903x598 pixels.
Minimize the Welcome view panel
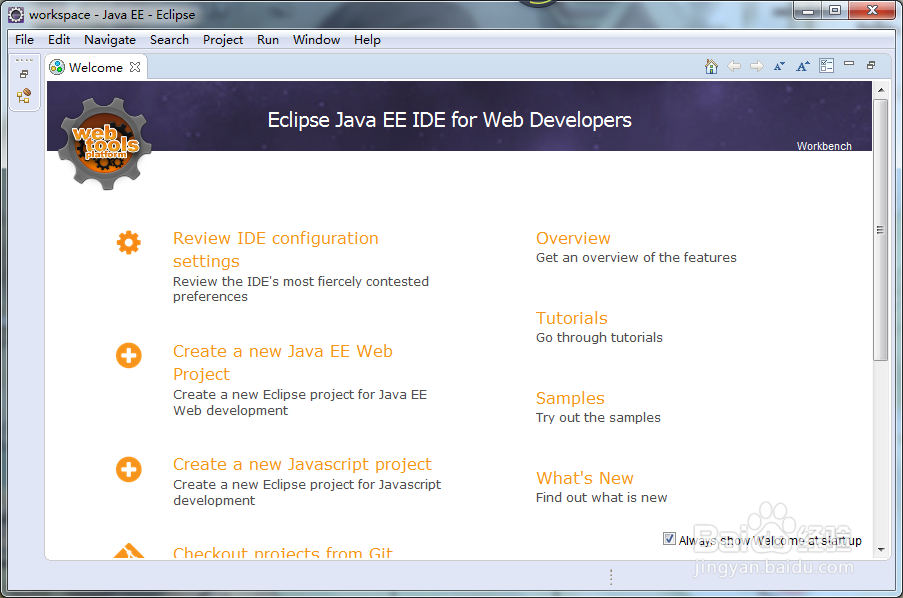849,64
